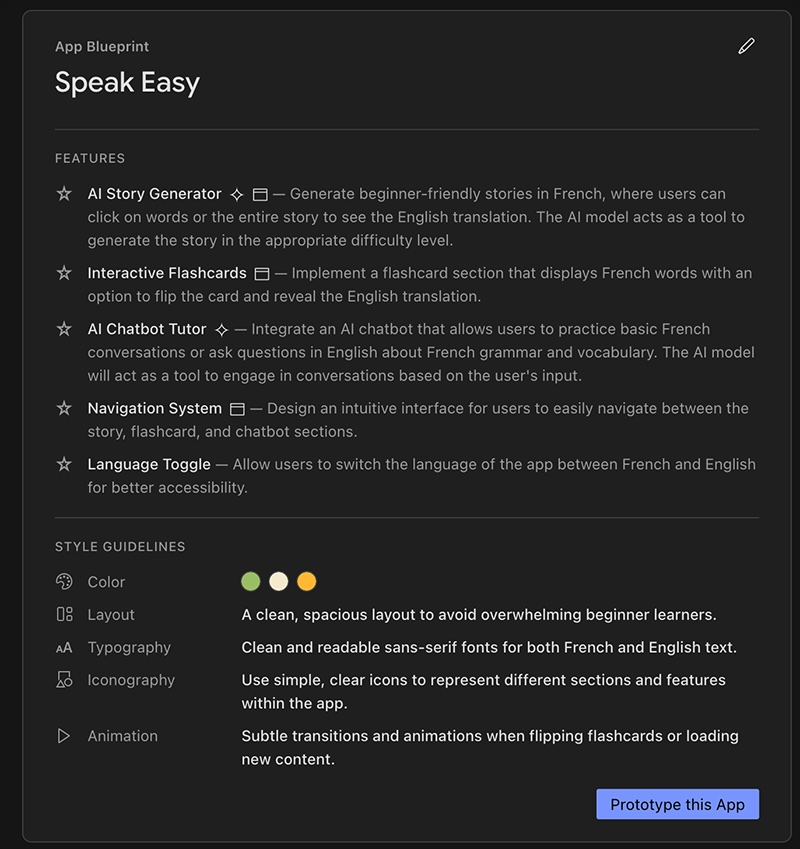Click the star icon next to Interactive Flashcards
800x849 pixels.
64,272
